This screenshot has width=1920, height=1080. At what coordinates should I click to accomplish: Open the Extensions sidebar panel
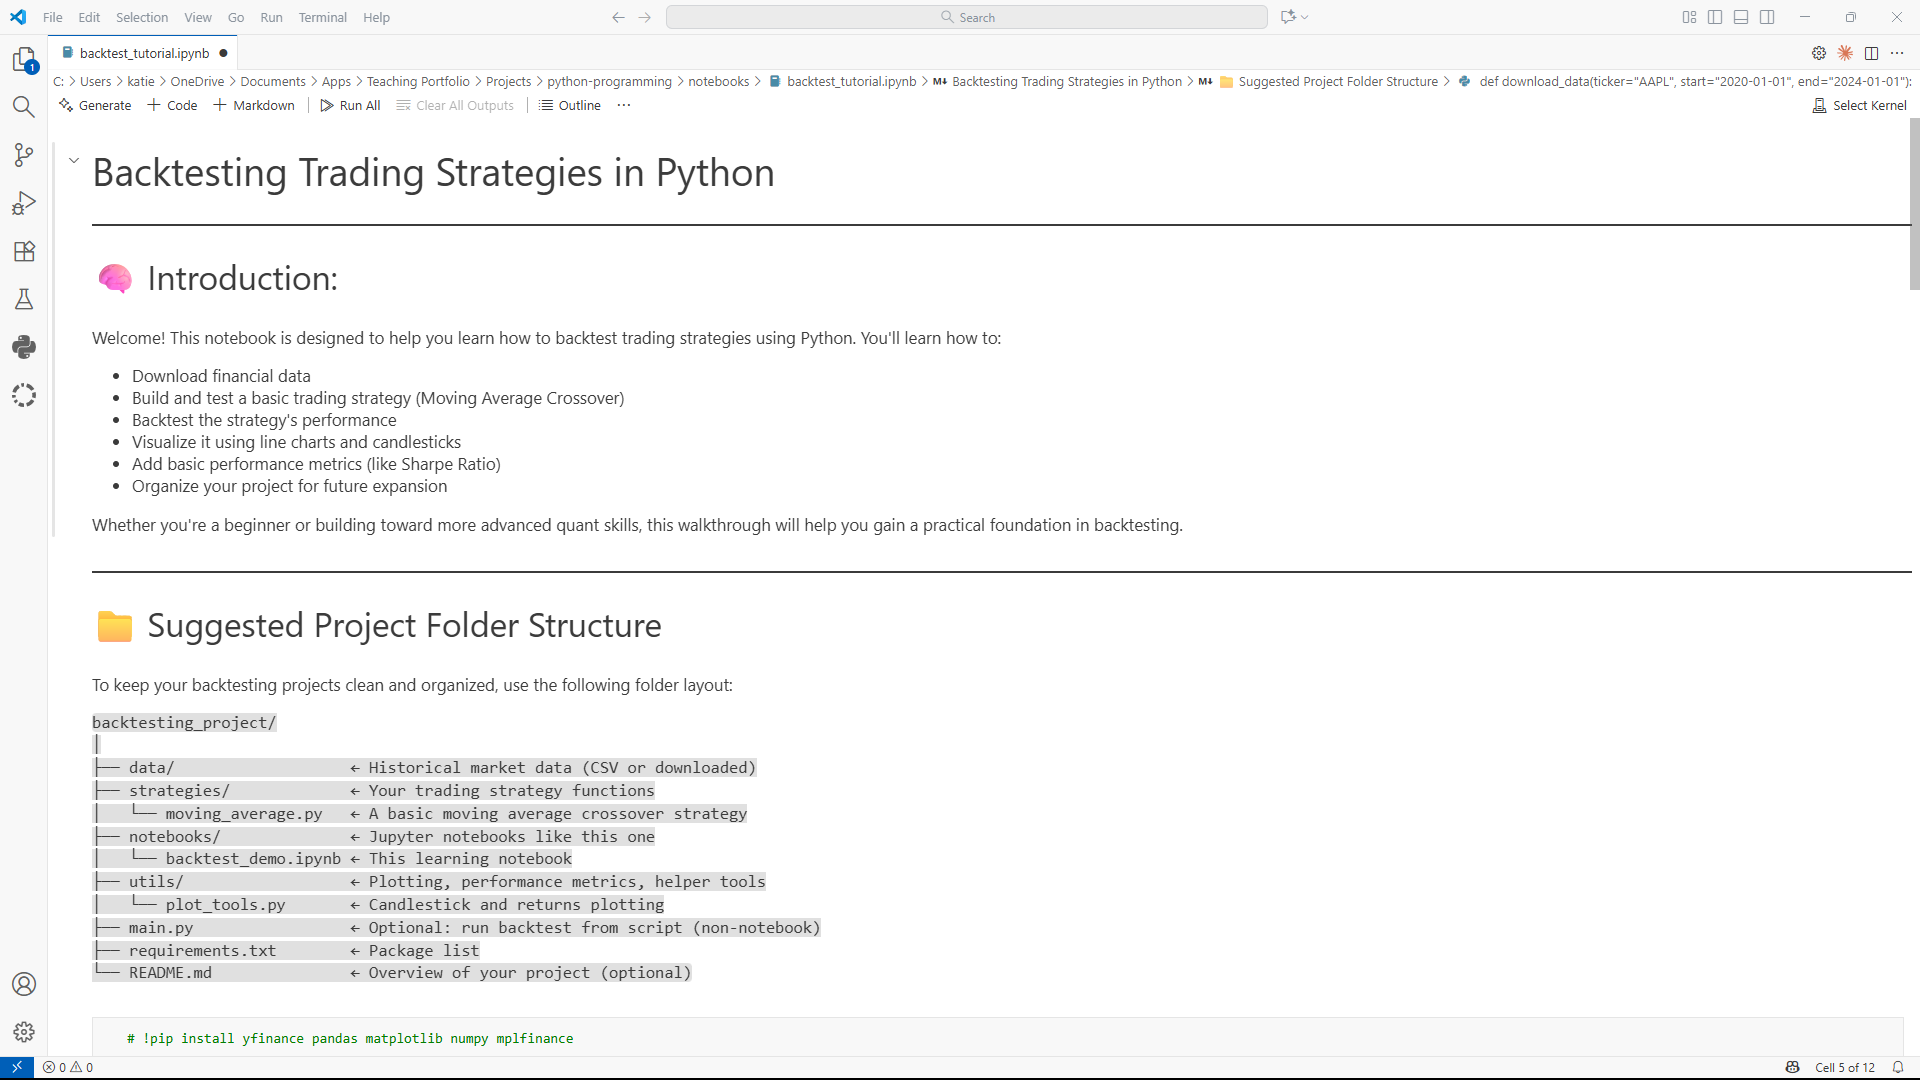click(24, 251)
